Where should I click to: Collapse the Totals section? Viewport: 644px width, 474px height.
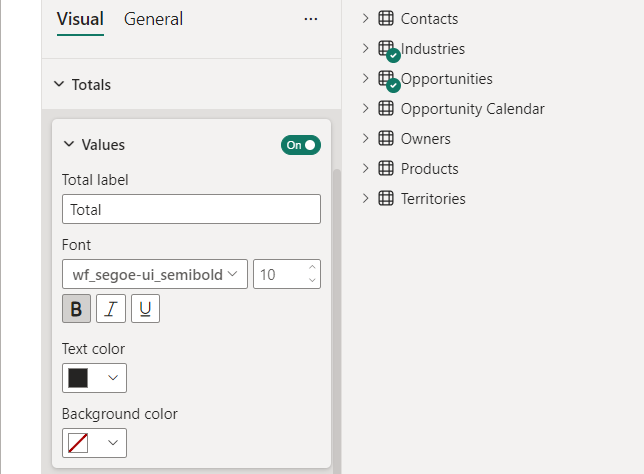pos(58,85)
